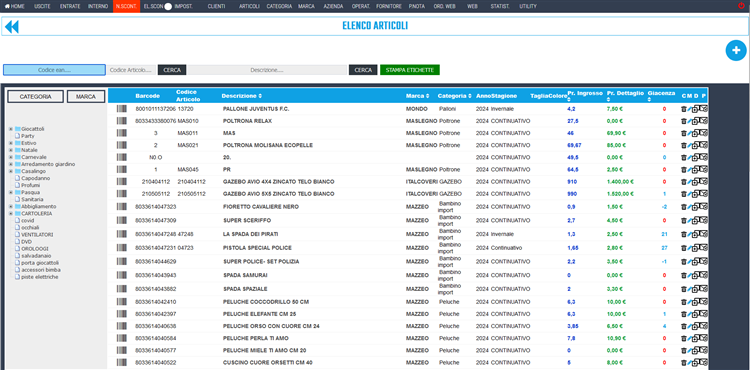
Task: Open barcode for PALLONE JUVENTUS F.C.
Action: 121,109
